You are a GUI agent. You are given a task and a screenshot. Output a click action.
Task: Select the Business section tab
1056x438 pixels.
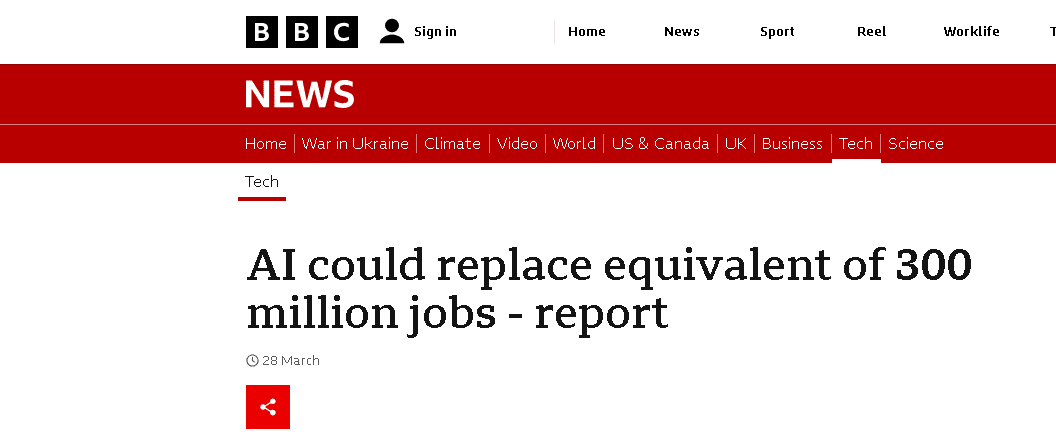point(792,144)
